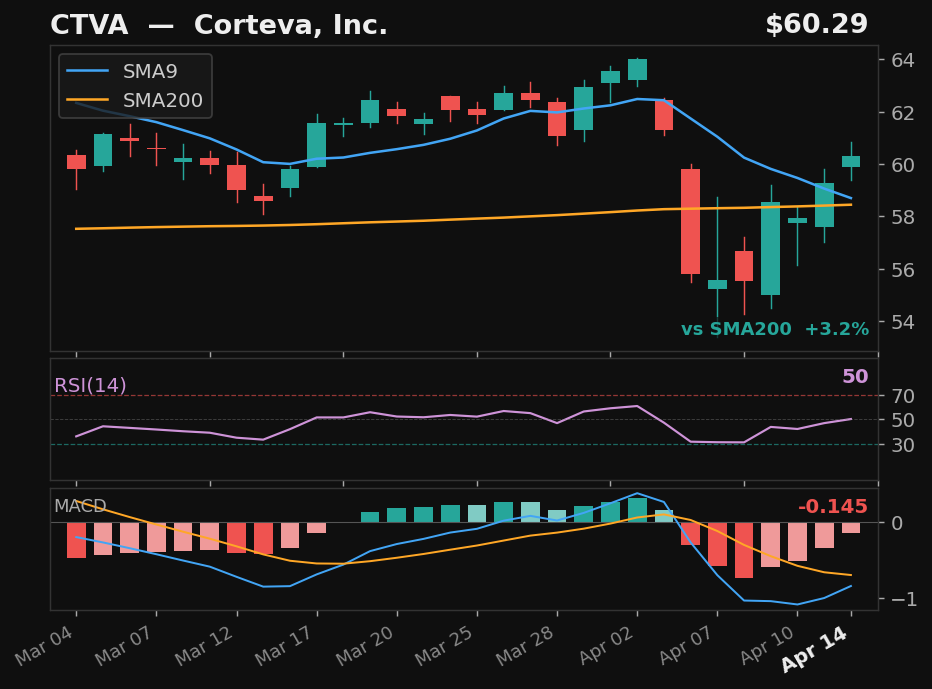Click the MACD 0 axis label
932x689 pixels.
pos(897,523)
